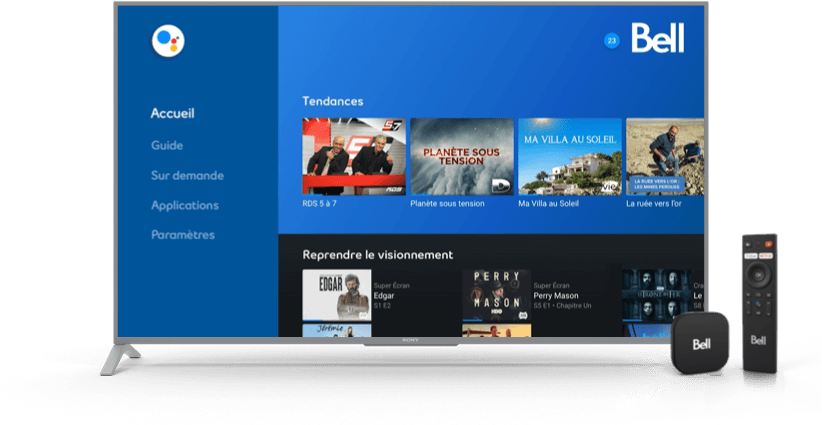
Task: Select the 'Reprendre le visionnement' heading
Action: (x=377, y=255)
